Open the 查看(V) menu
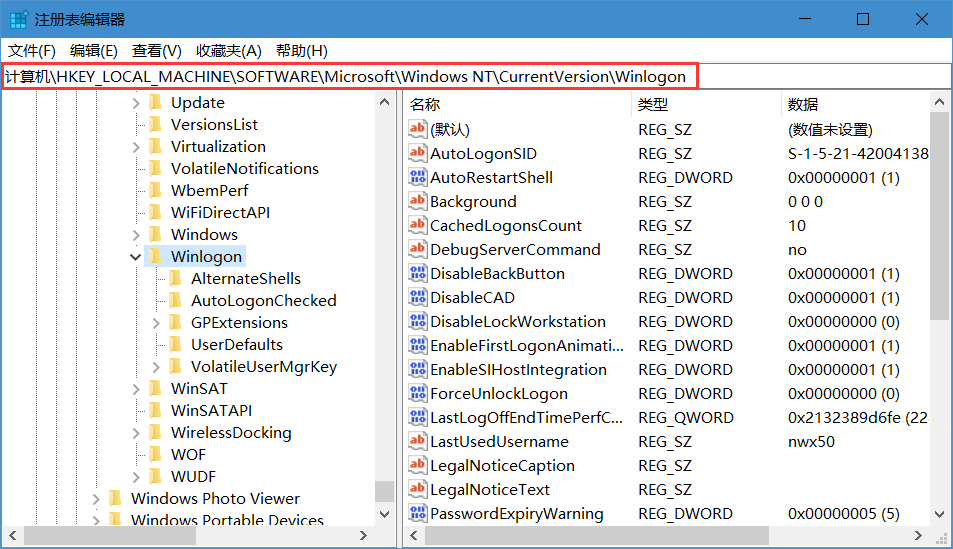953x549 pixels. click(157, 50)
